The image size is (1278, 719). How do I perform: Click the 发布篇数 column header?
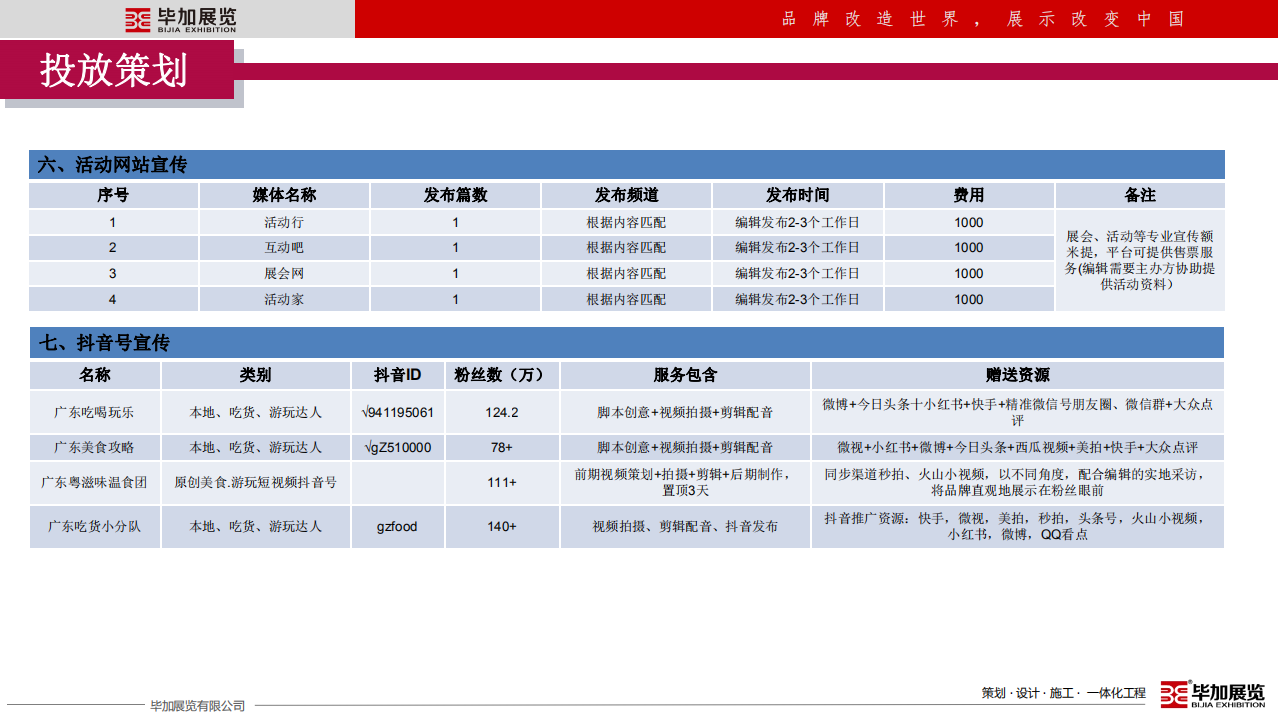[x=455, y=195]
